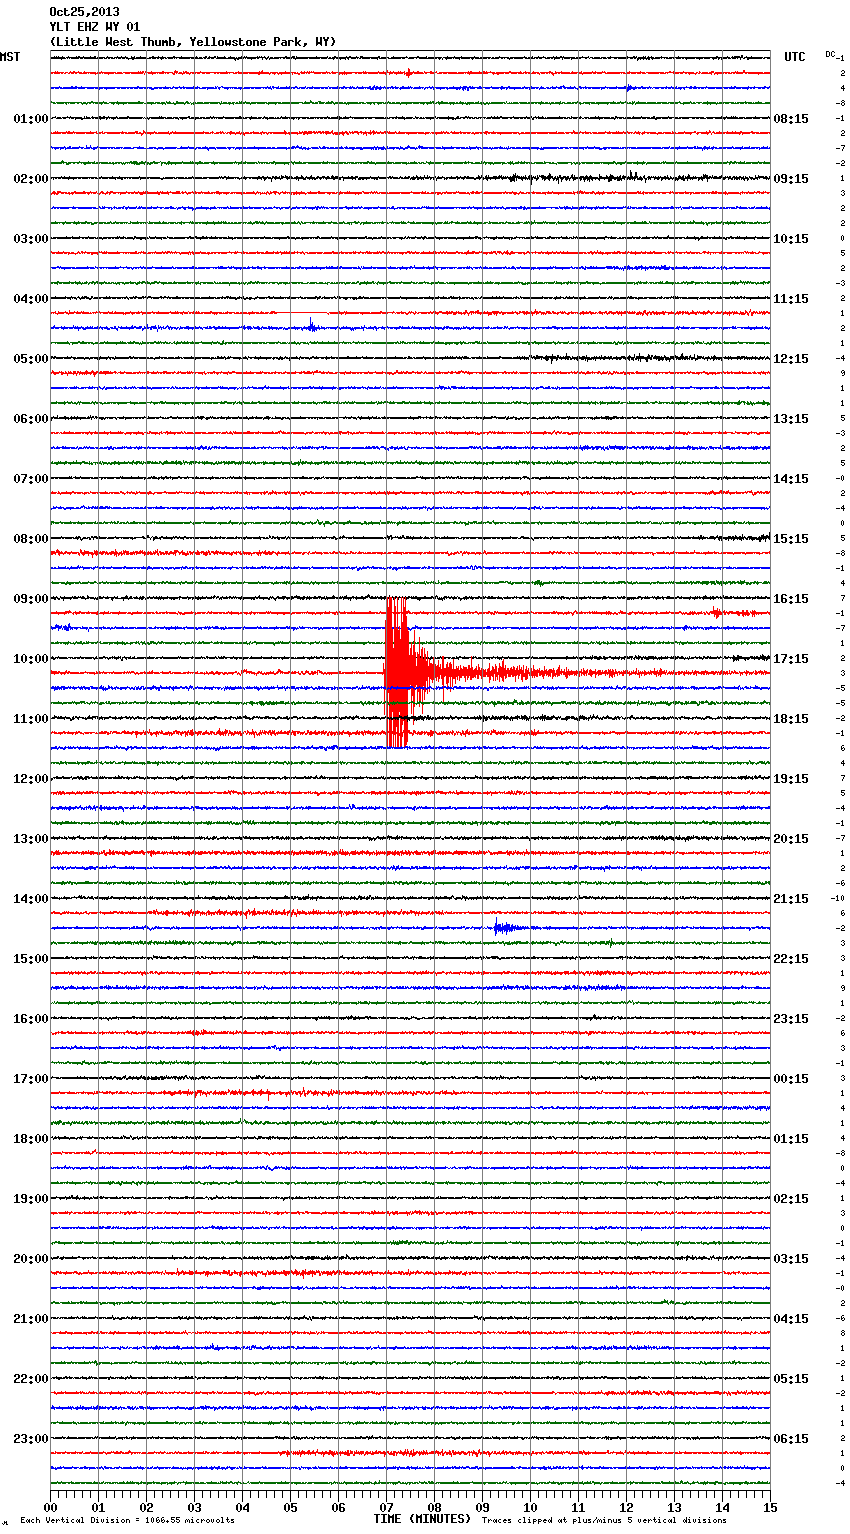This screenshot has height=1534, width=850.
Task: Click the UTC time label "16:15"
Action: [791, 599]
